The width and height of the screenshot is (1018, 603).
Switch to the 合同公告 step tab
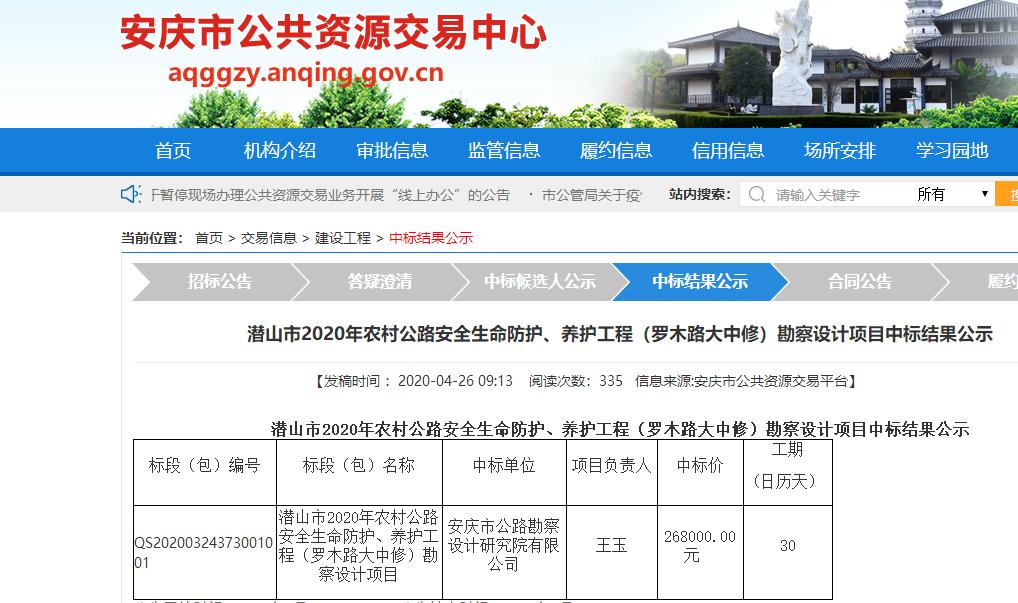click(x=860, y=282)
